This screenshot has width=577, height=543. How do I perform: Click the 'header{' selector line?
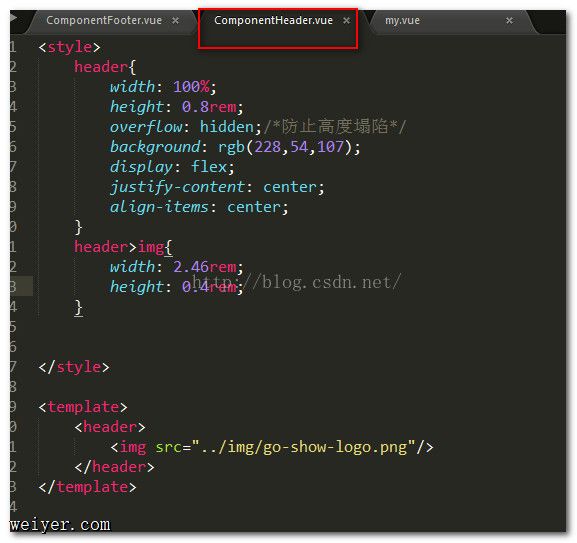[x=105, y=67]
